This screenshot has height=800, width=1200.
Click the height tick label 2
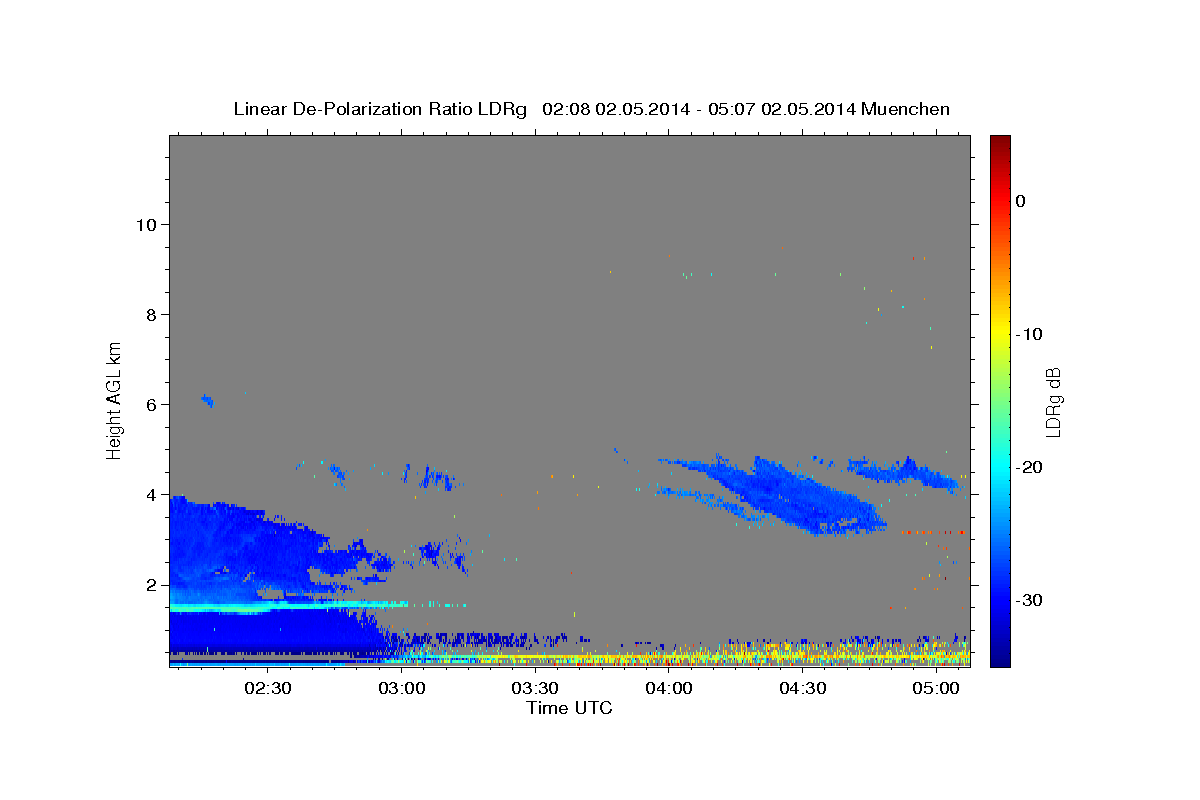[x=150, y=584]
